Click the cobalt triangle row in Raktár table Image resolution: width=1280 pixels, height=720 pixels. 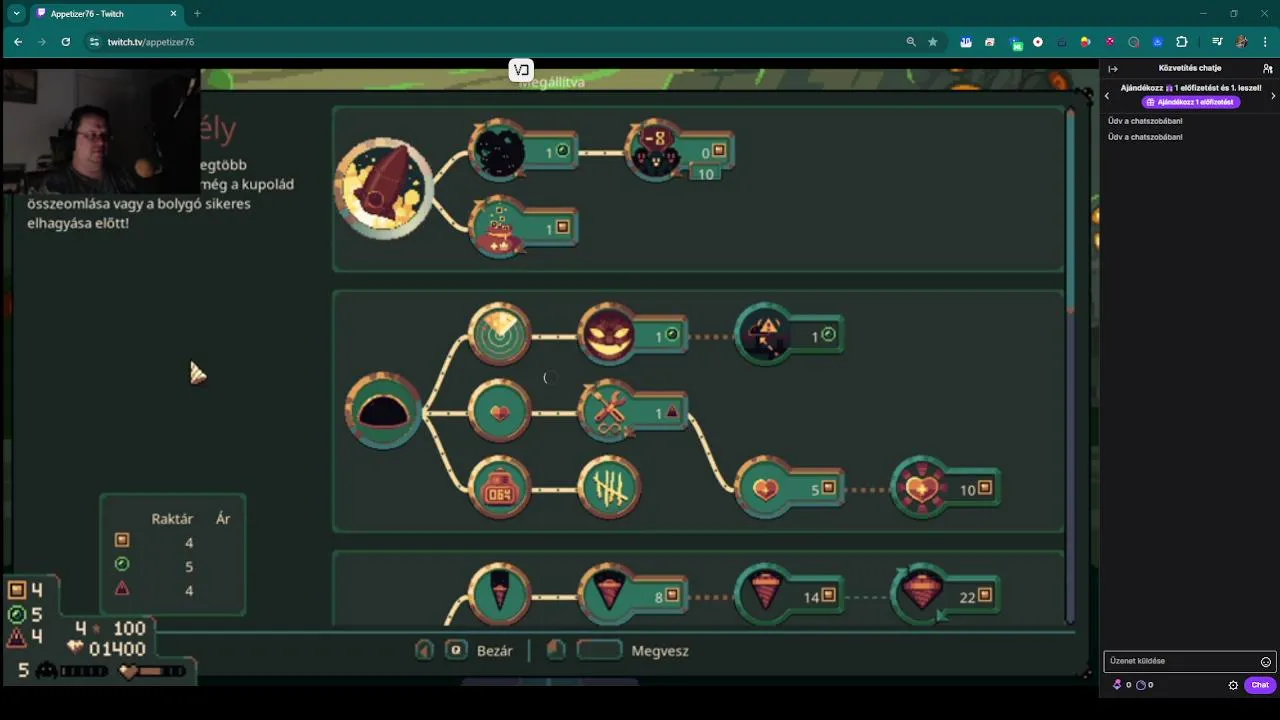(x=172, y=590)
